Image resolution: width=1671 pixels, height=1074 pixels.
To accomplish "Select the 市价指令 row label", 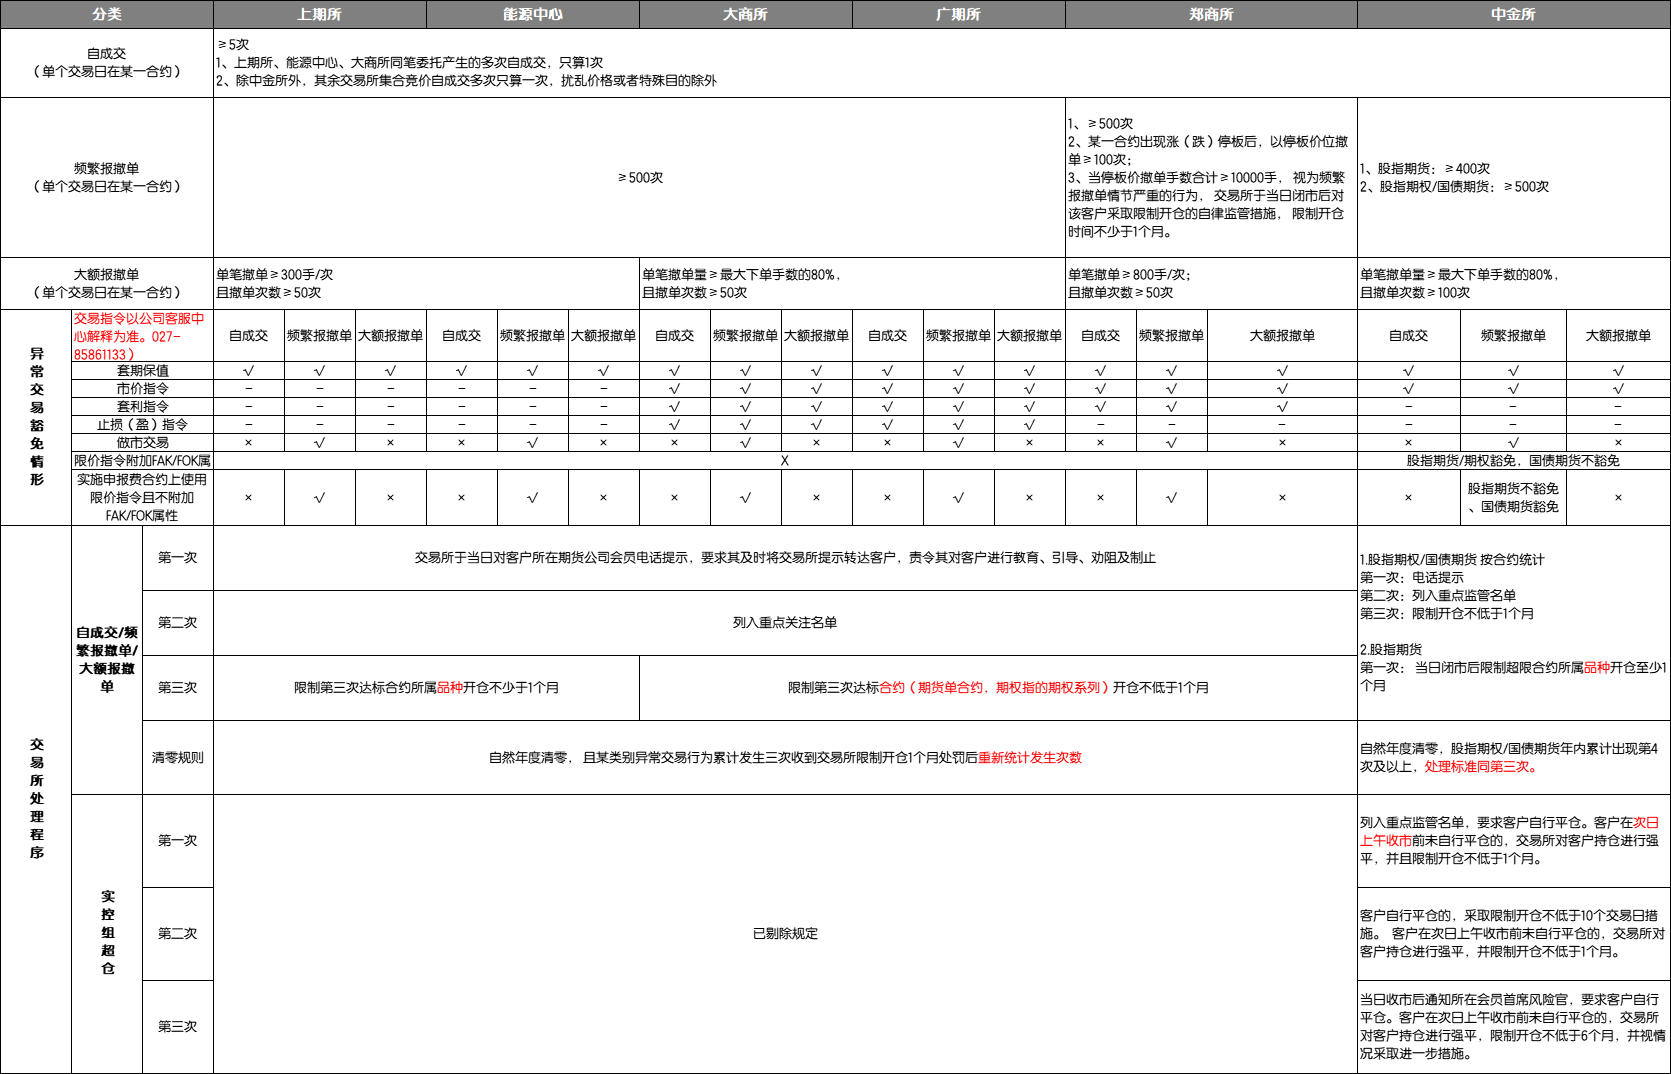I will pos(142,389).
